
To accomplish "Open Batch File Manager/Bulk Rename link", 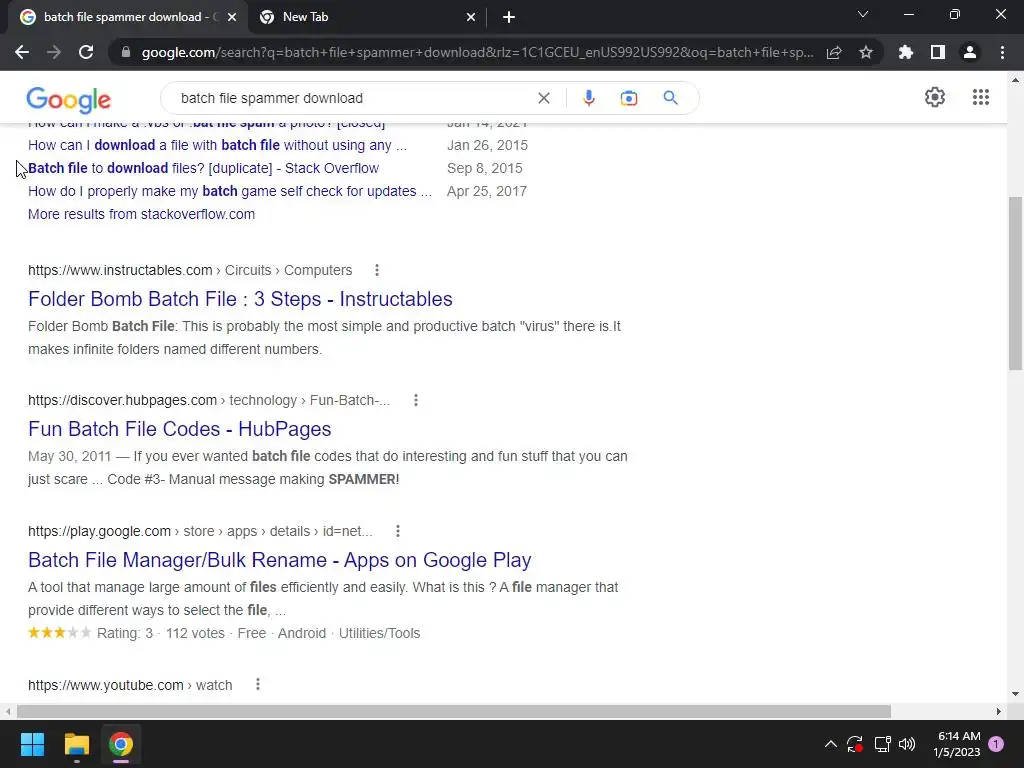I will pyautogui.click(x=280, y=560).
